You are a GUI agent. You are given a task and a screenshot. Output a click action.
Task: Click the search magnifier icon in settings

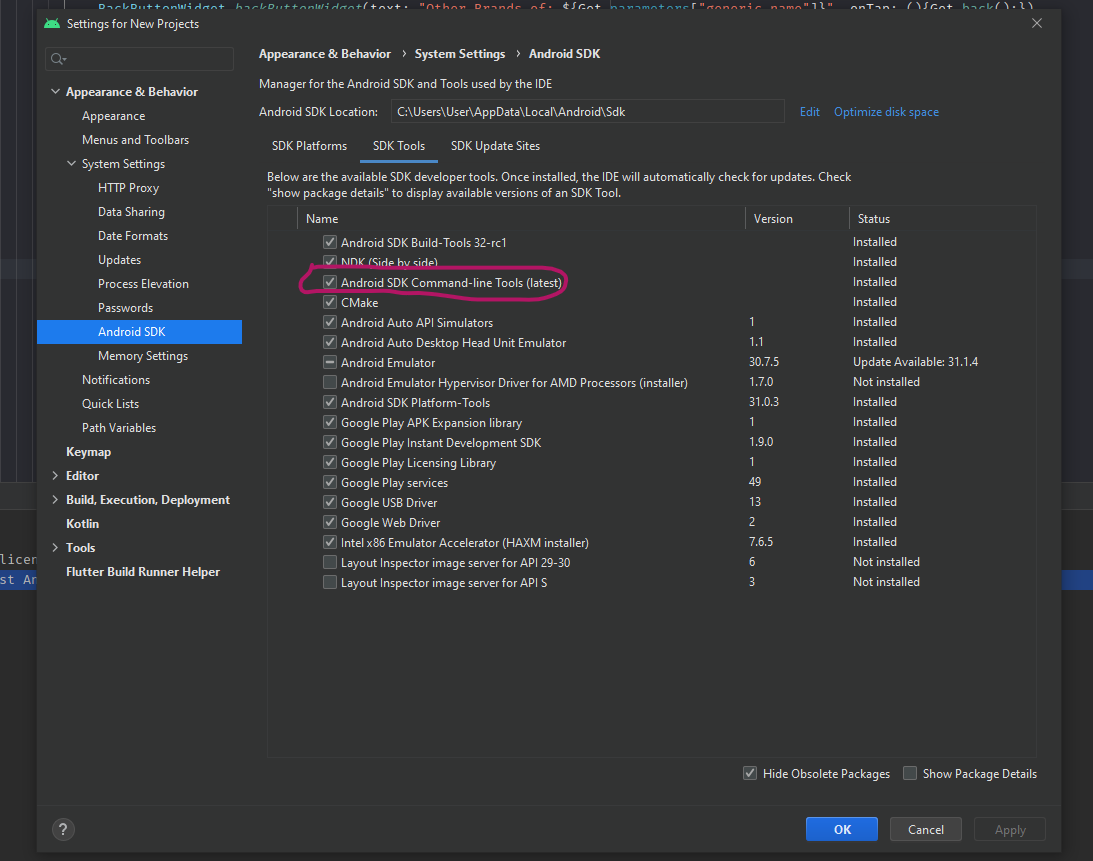58,59
